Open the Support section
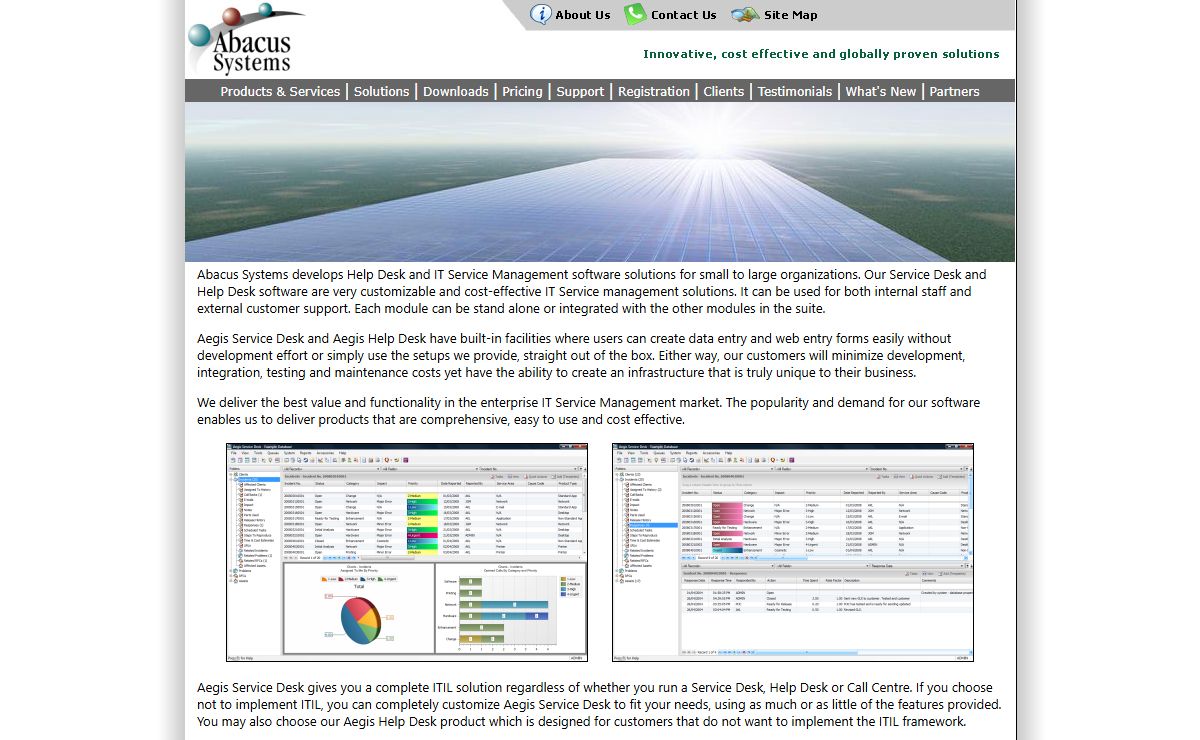1200x740 pixels. click(580, 91)
